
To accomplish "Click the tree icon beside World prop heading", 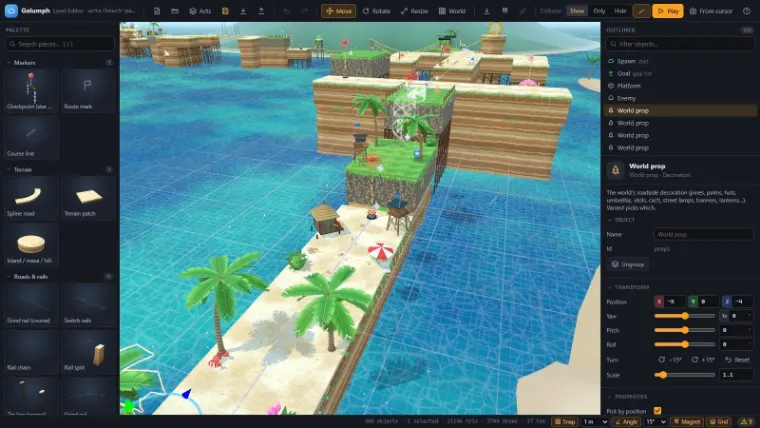I will (615, 170).
